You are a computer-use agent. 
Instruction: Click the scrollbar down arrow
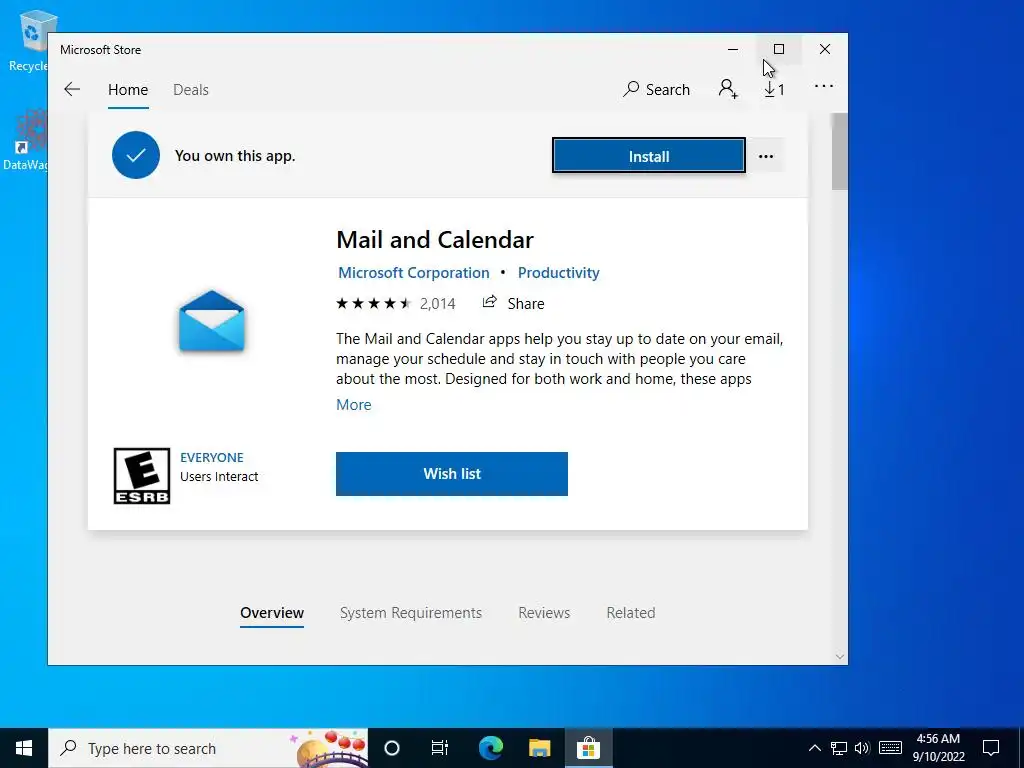tap(840, 656)
